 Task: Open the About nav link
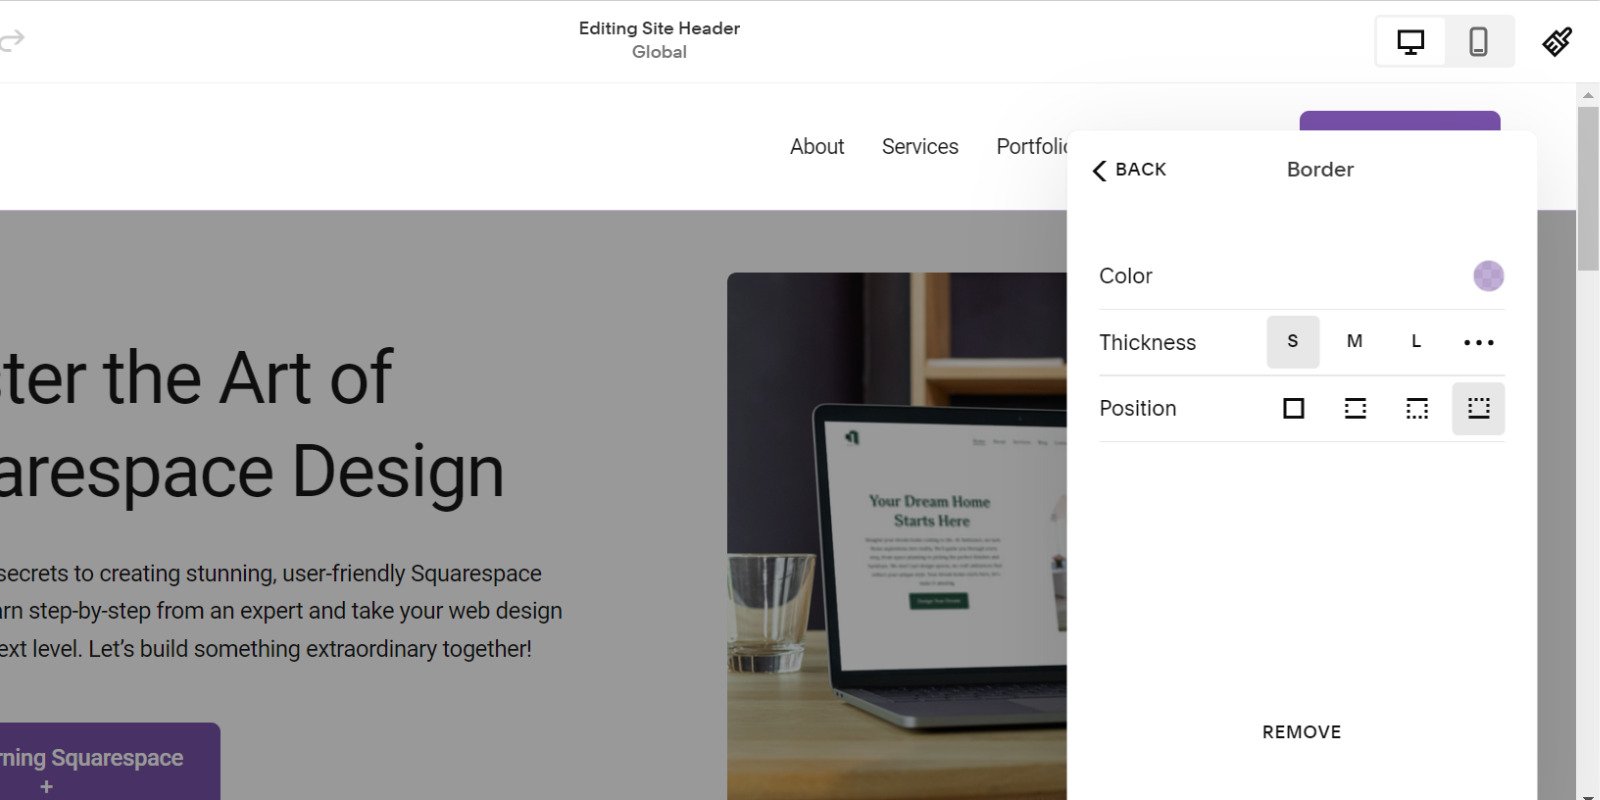(x=817, y=147)
